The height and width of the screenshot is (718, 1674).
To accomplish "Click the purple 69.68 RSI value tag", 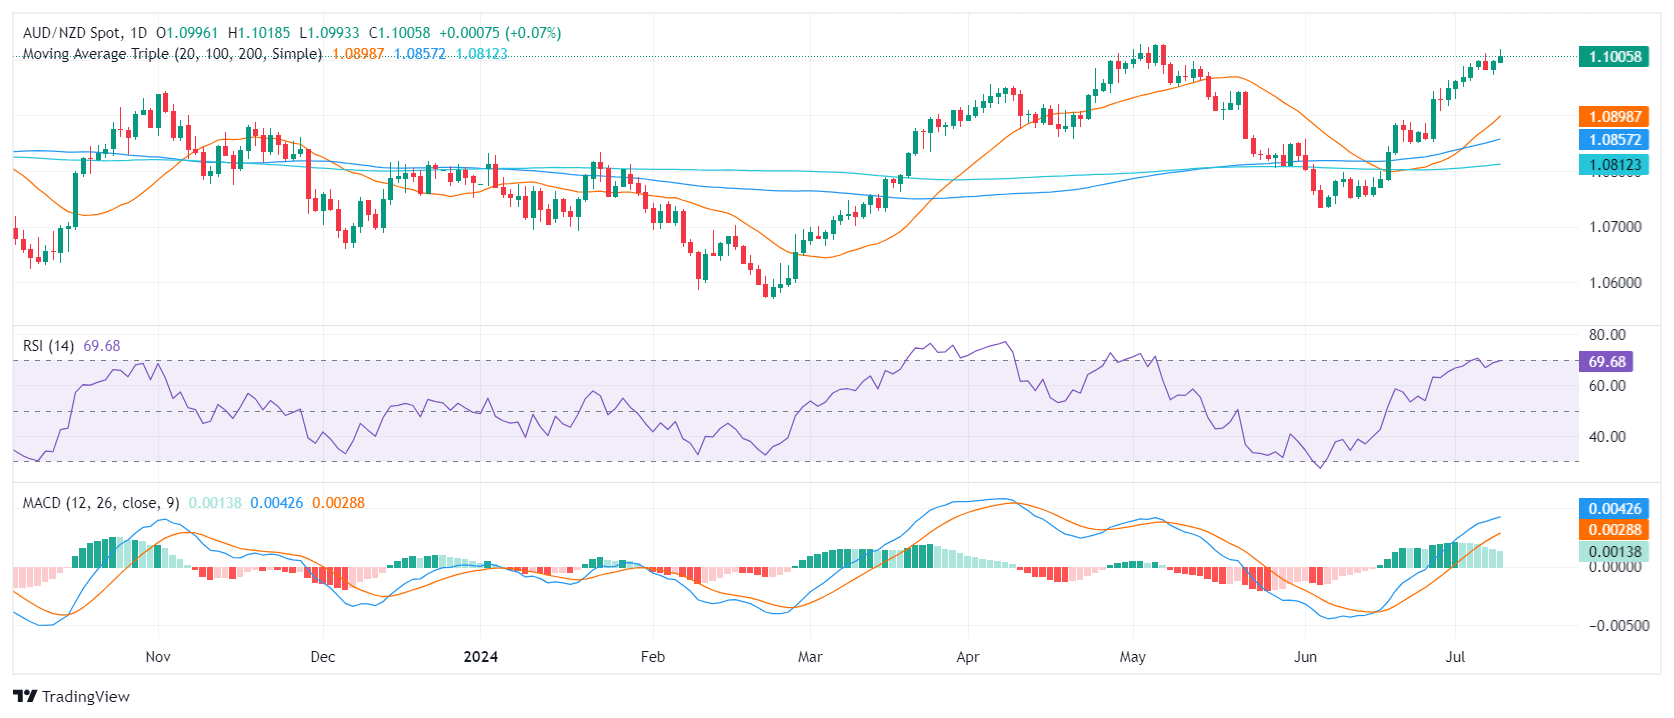I will pyautogui.click(x=1607, y=362).
